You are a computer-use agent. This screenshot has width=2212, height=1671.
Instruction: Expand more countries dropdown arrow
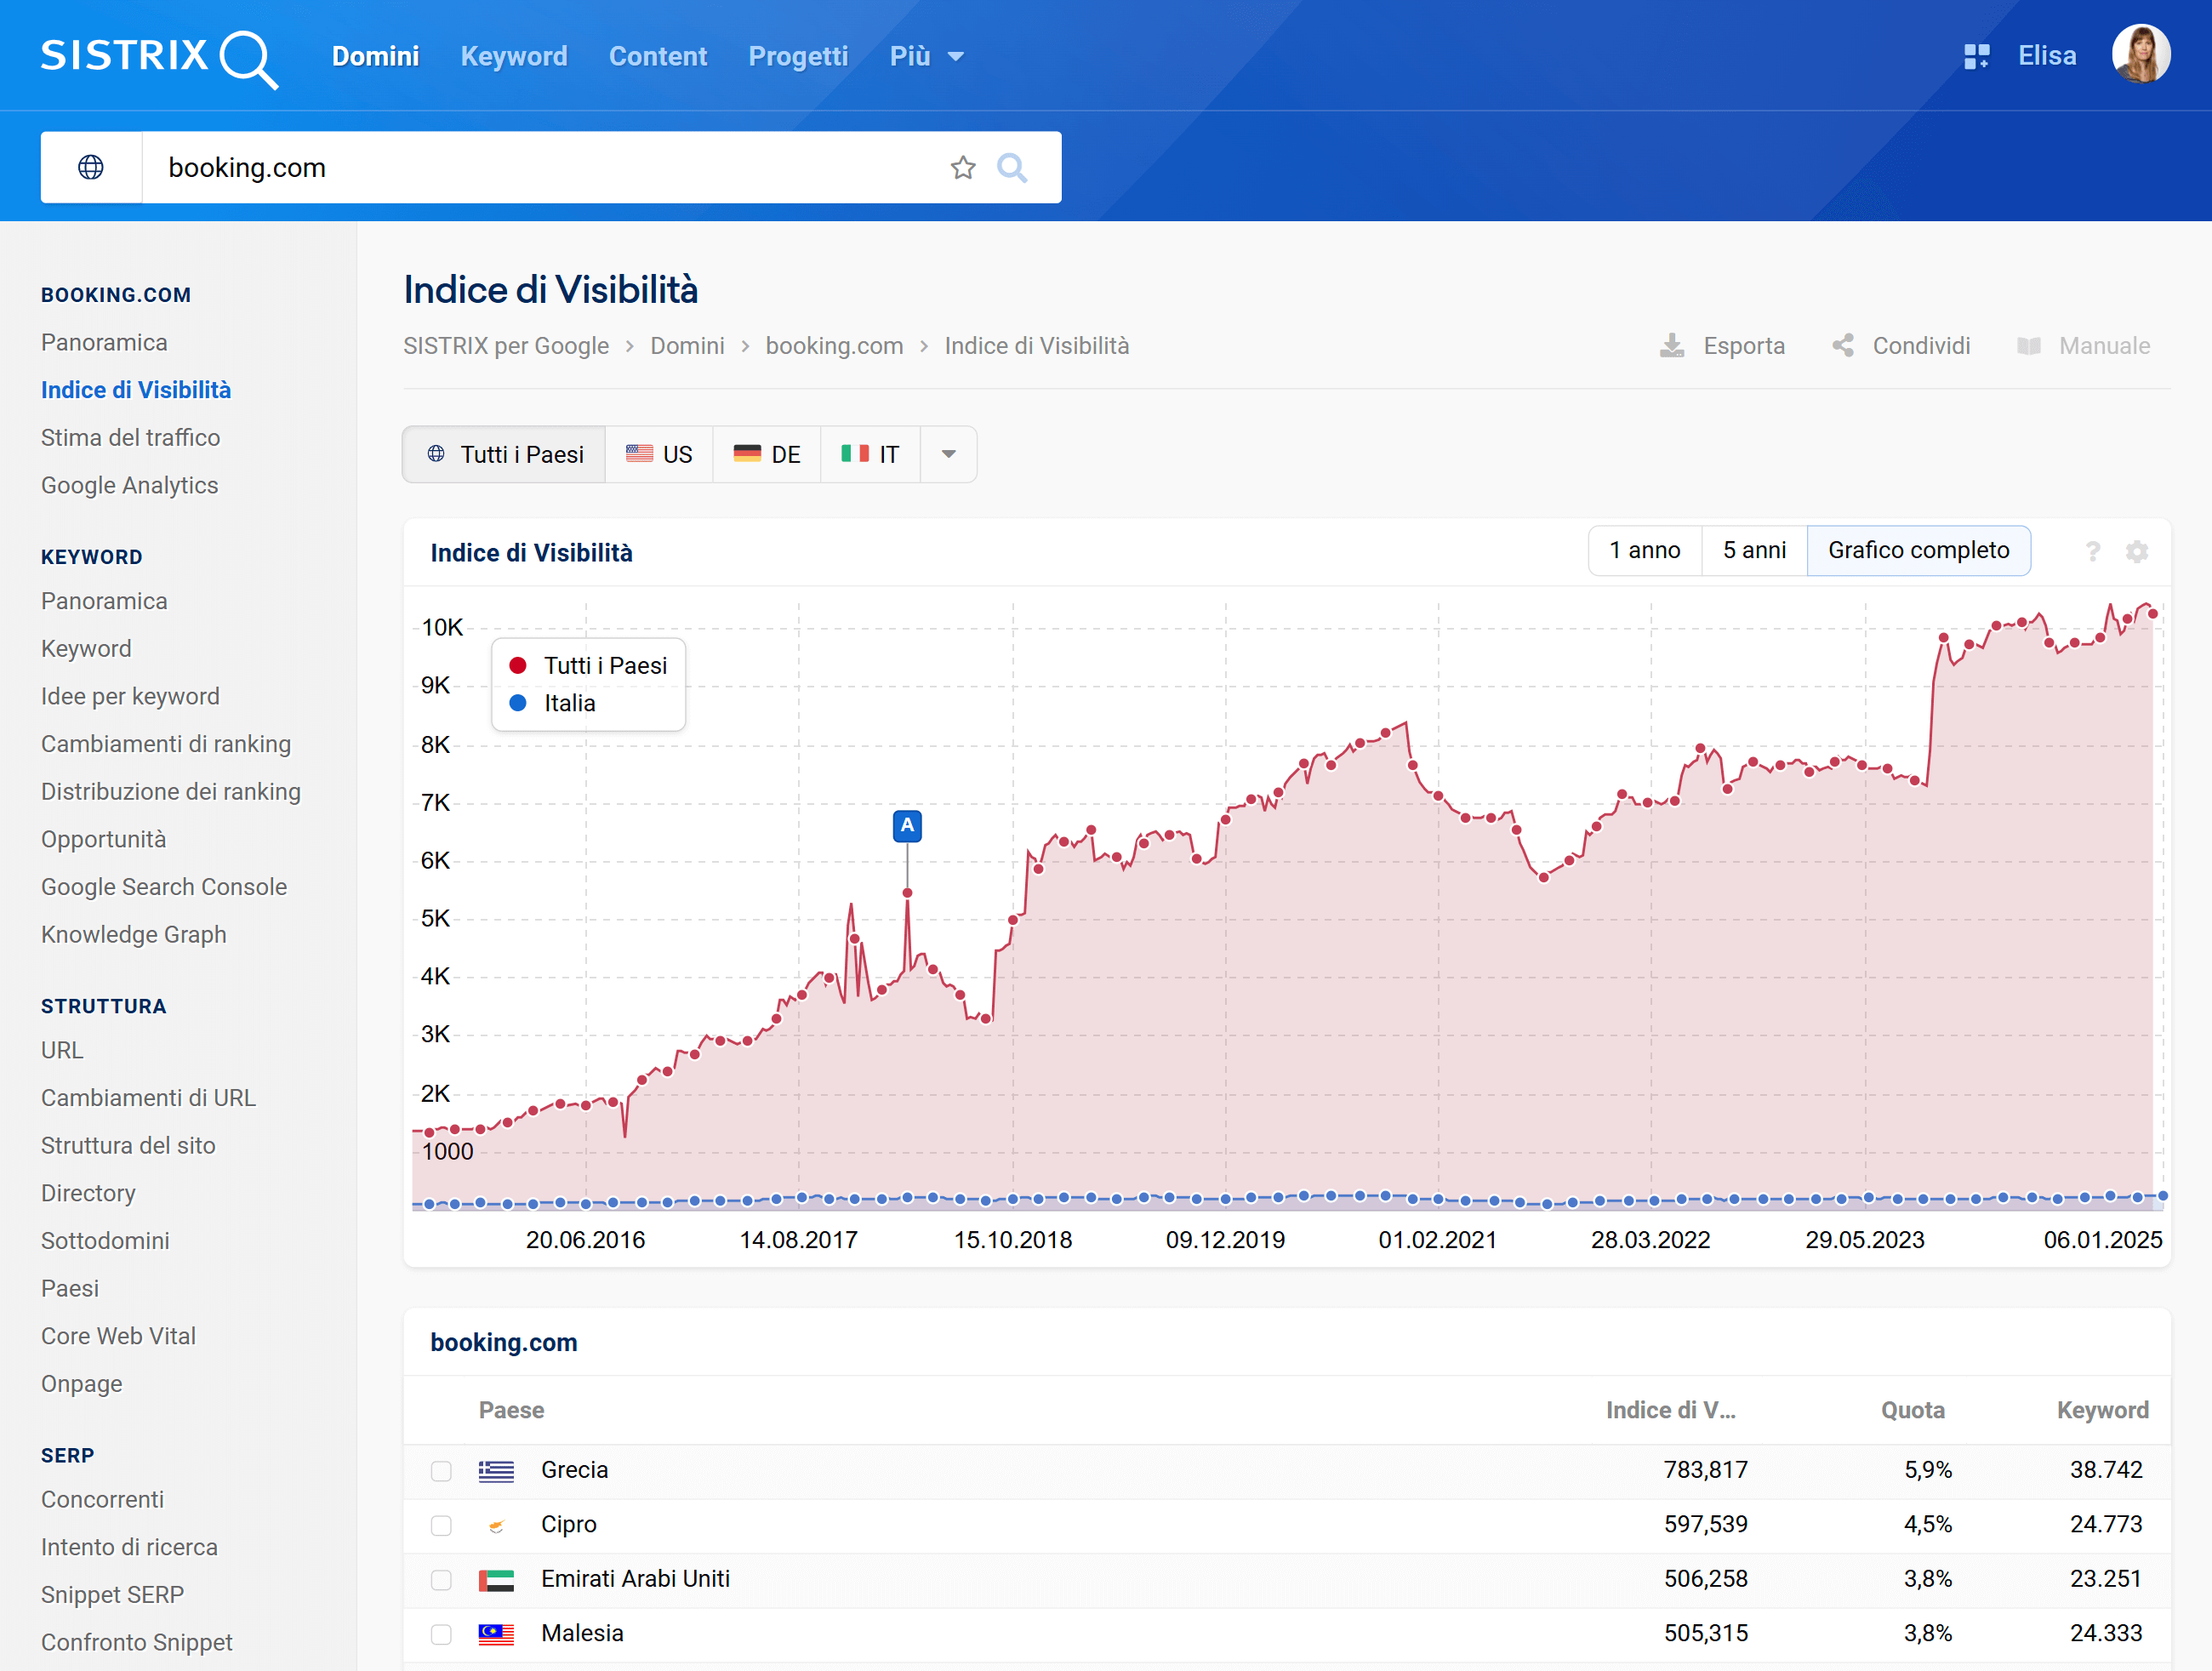[x=949, y=454]
